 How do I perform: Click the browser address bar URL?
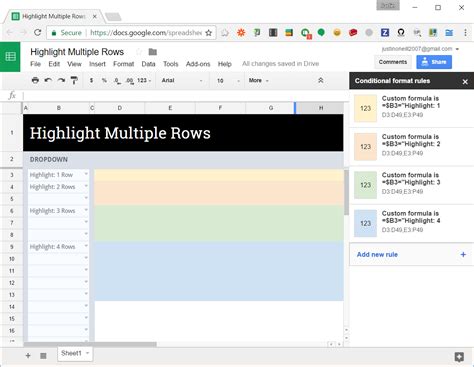[145, 33]
